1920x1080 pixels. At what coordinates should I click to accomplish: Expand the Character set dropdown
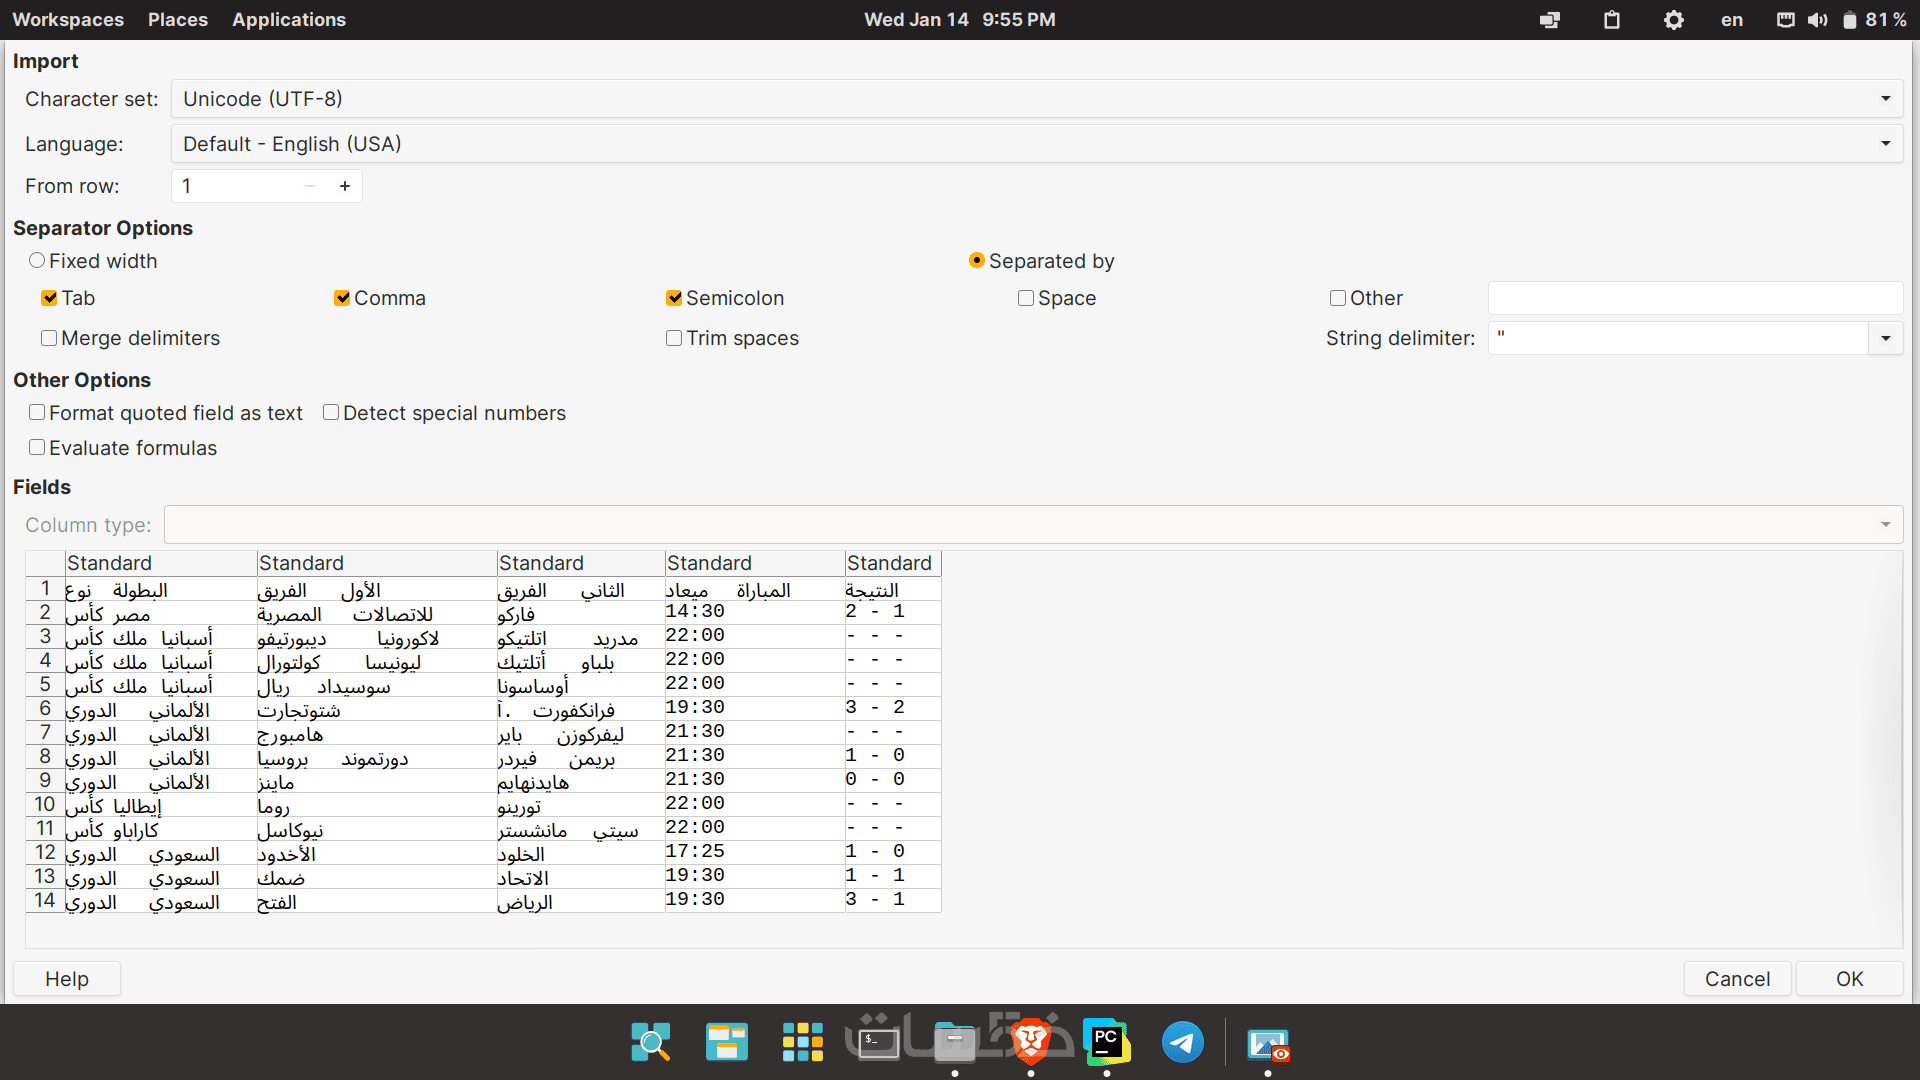(x=1885, y=99)
